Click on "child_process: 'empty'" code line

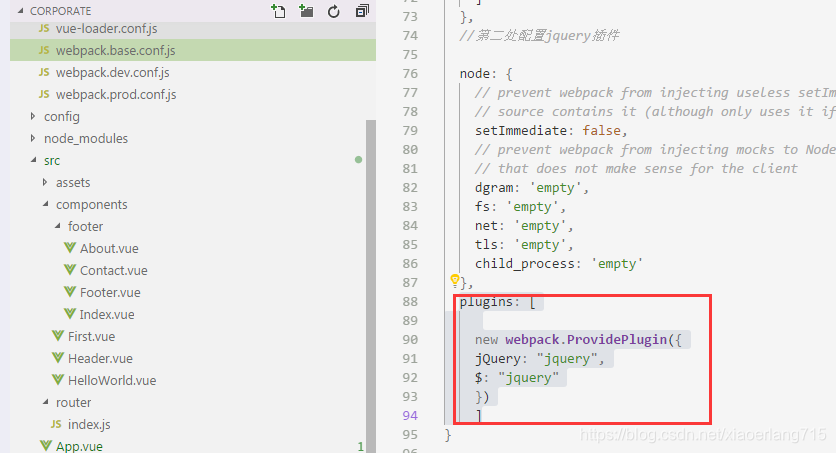(x=559, y=264)
